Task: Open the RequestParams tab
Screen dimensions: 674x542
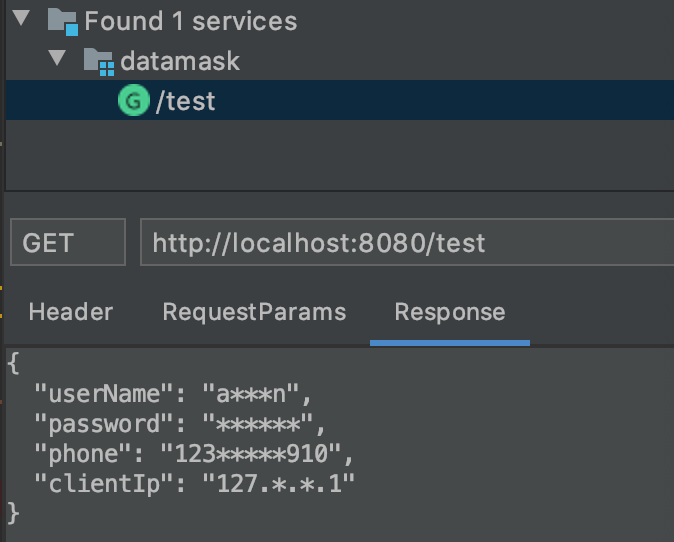Action: click(x=254, y=312)
